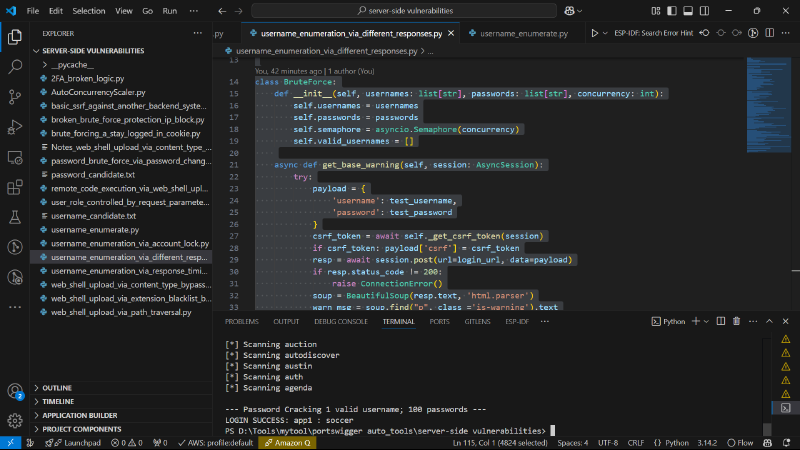
Task: Open the Explorer view in activity bar
Action: point(15,37)
